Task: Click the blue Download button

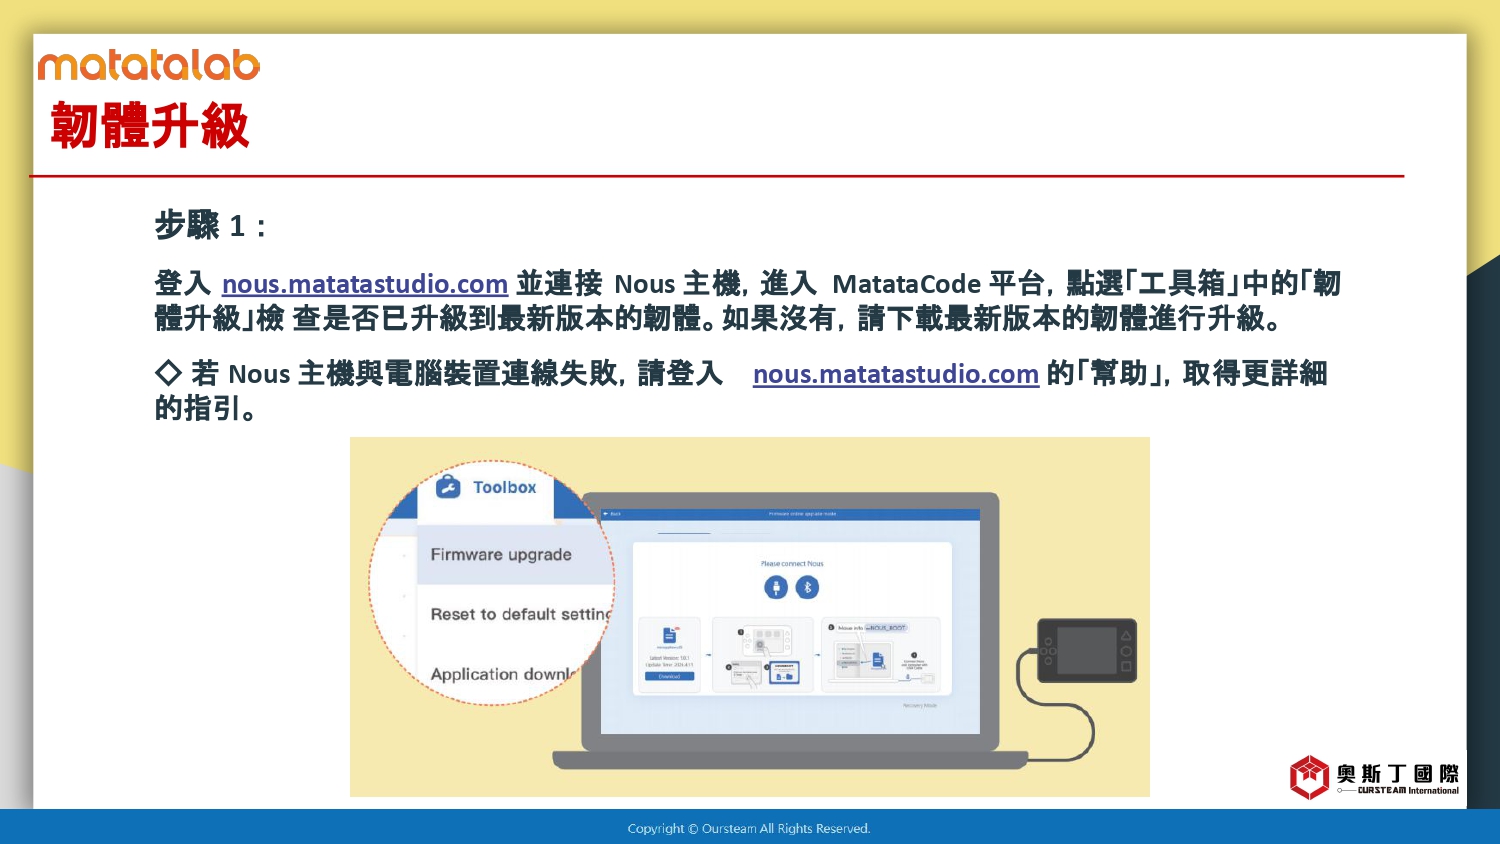Action: [x=669, y=677]
